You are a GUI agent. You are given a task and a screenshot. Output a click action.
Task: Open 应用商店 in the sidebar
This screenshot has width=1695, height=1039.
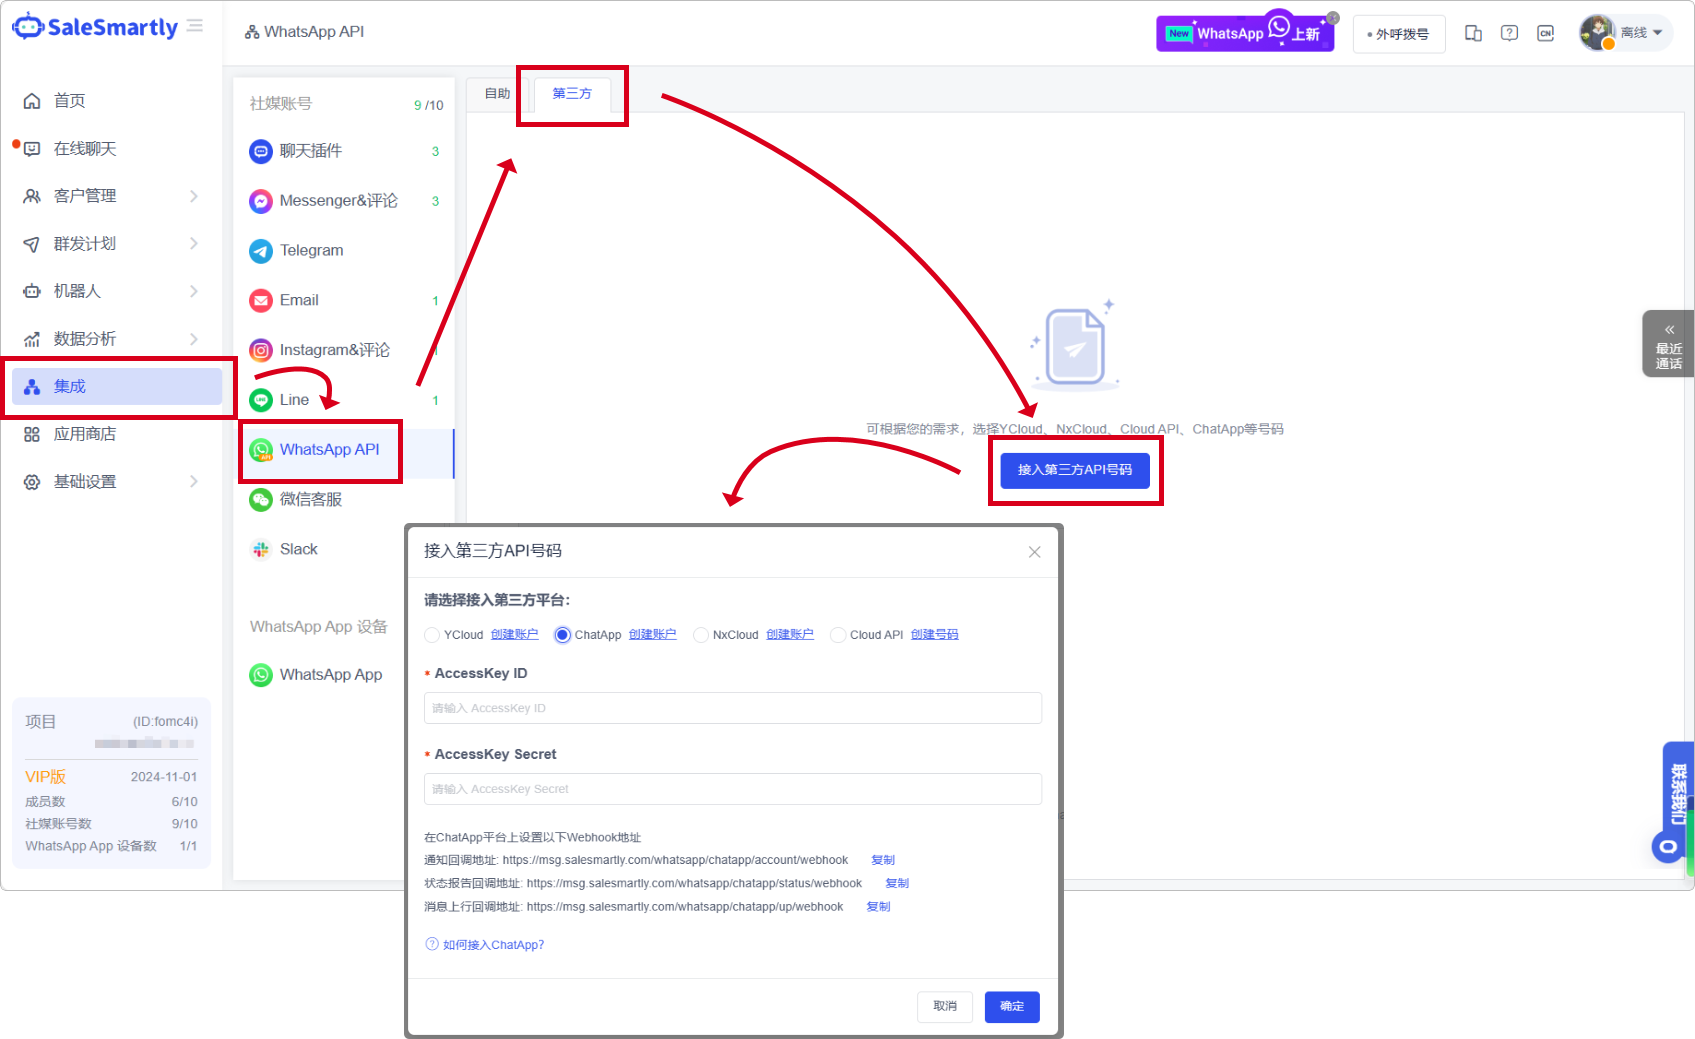pos(85,434)
